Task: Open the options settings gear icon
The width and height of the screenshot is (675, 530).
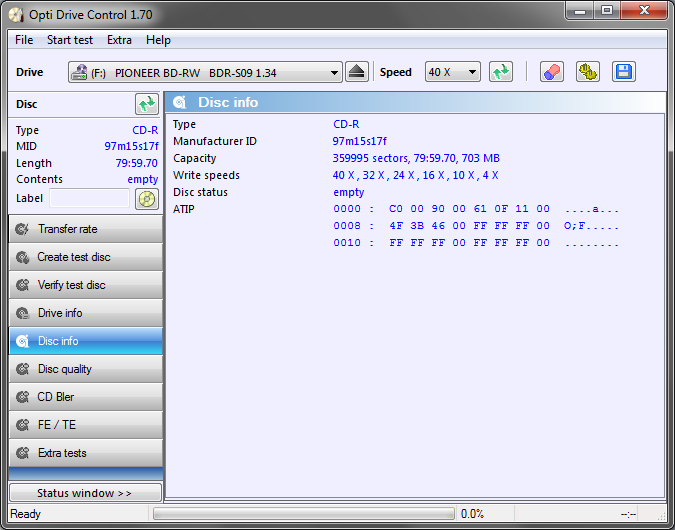Action: click(588, 72)
